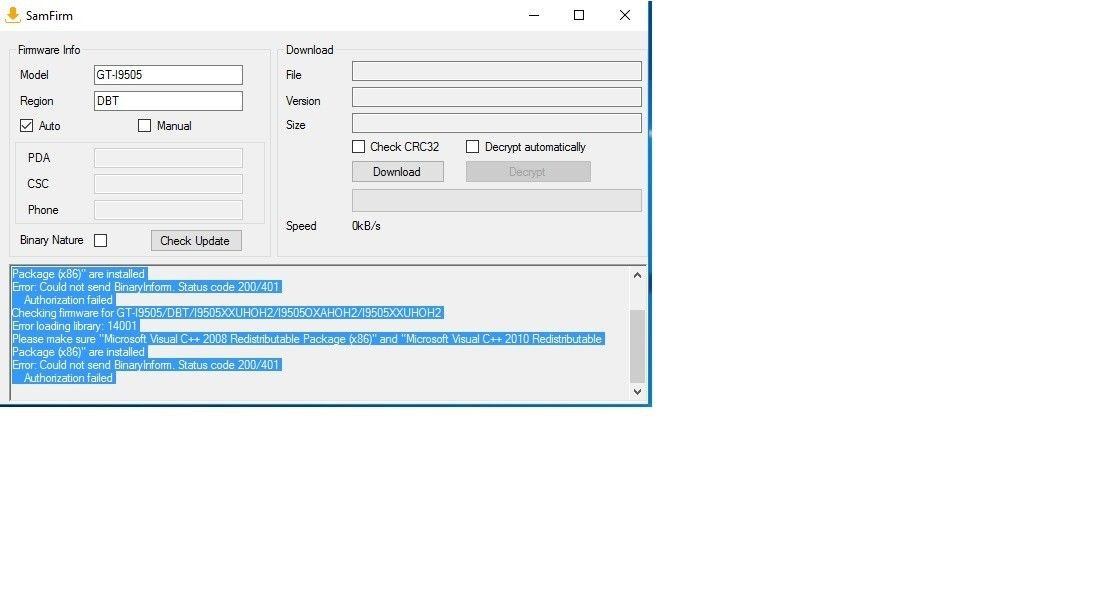The image size is (1094, 615).
Task: Minimize the SamFirm window
Action: (534, 15)
